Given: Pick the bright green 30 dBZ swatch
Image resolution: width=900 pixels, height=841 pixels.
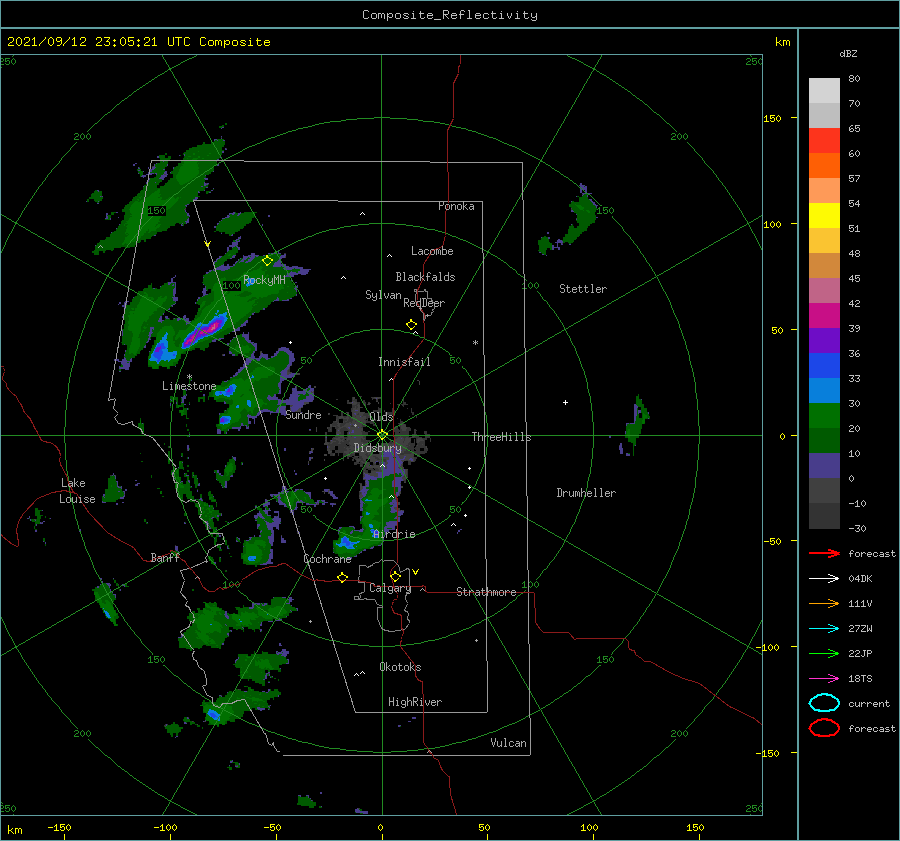Looking at the screenshot, I should [824, 415].
